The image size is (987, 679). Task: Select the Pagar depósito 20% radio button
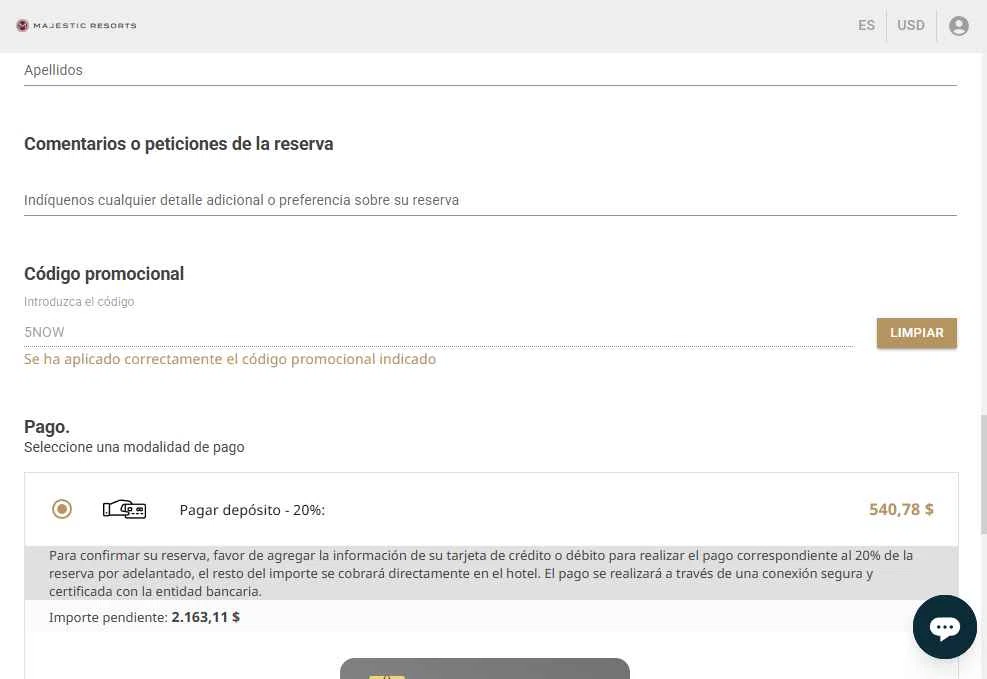click(x=62, y=508)
